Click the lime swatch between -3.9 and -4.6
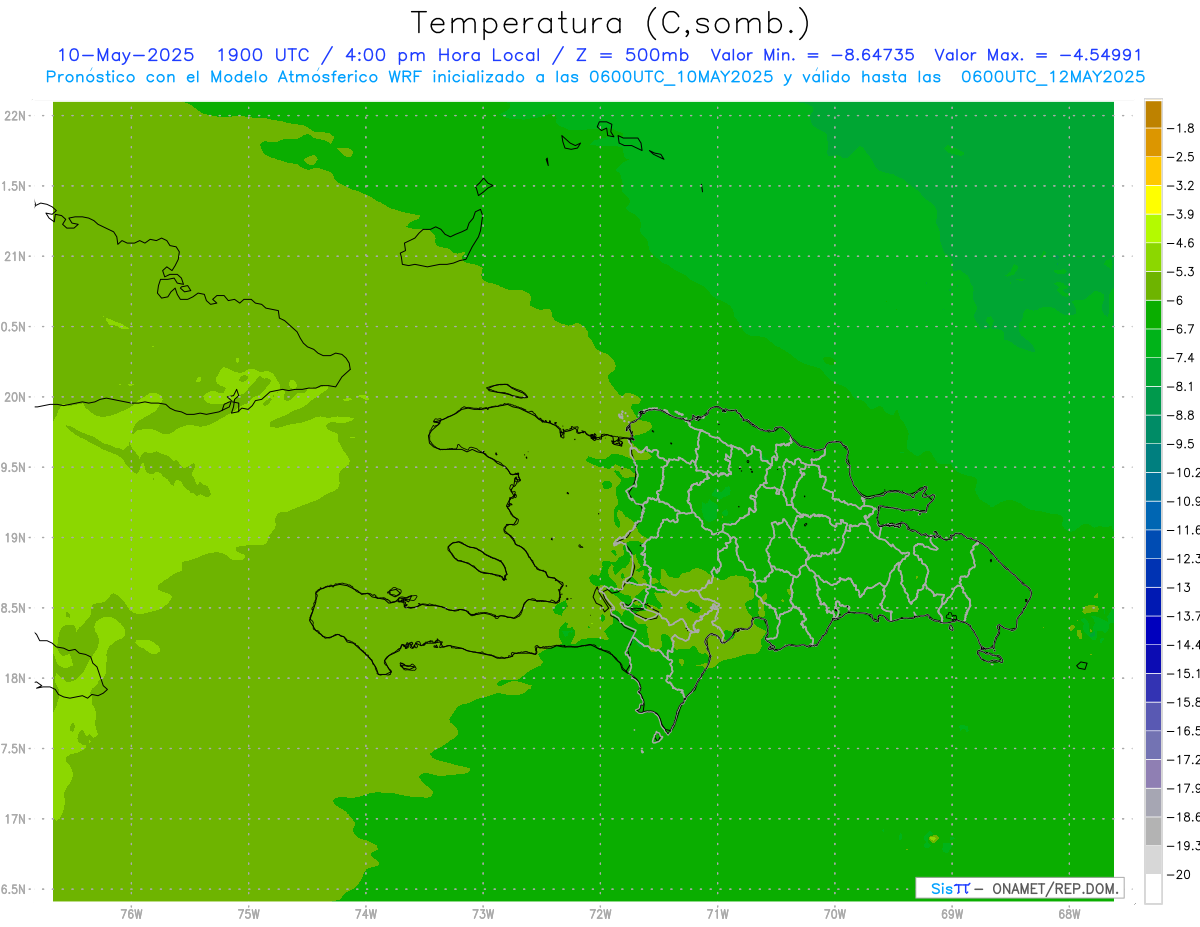The width and height of the screenshot is (1200, 927). tap(1153, 229)
